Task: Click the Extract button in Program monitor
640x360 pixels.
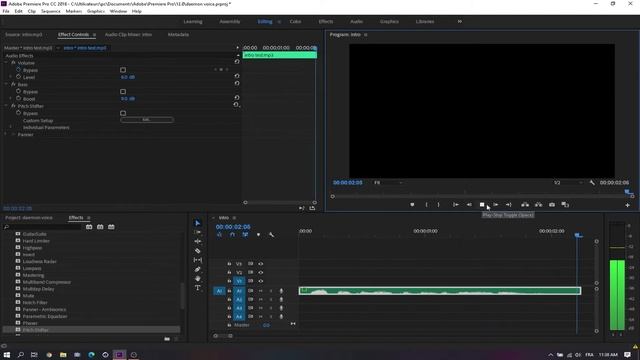Action: [539, 204]
